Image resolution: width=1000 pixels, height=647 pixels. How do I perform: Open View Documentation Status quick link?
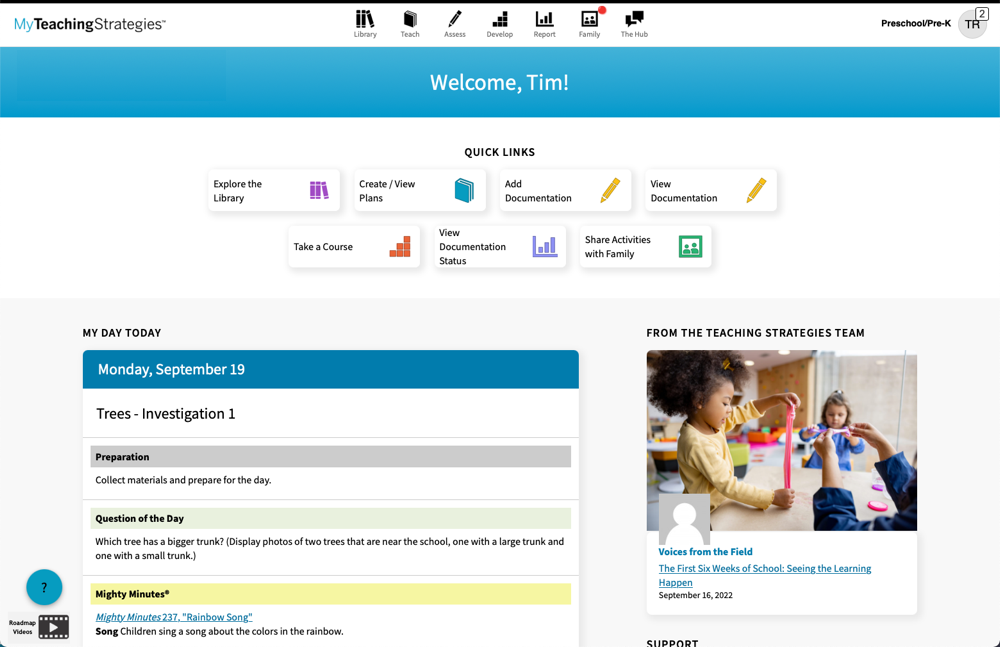pyautogui.click(x=500, y=247)
